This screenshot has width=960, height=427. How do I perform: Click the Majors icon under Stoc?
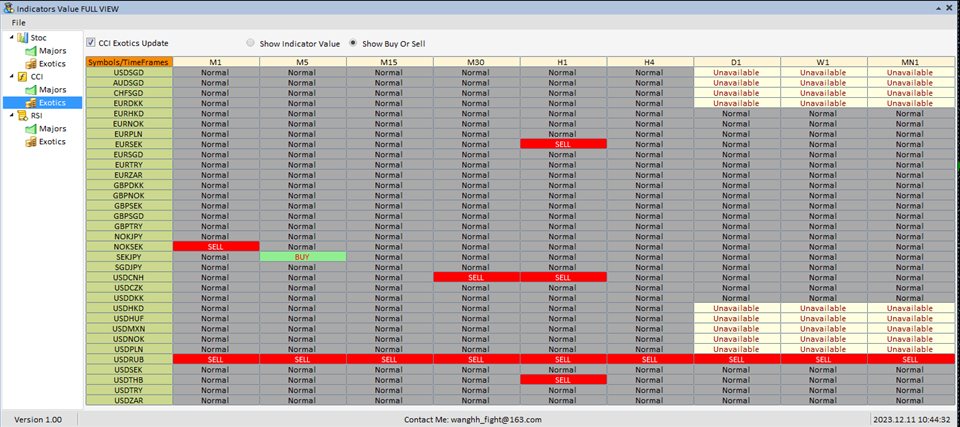31,51
